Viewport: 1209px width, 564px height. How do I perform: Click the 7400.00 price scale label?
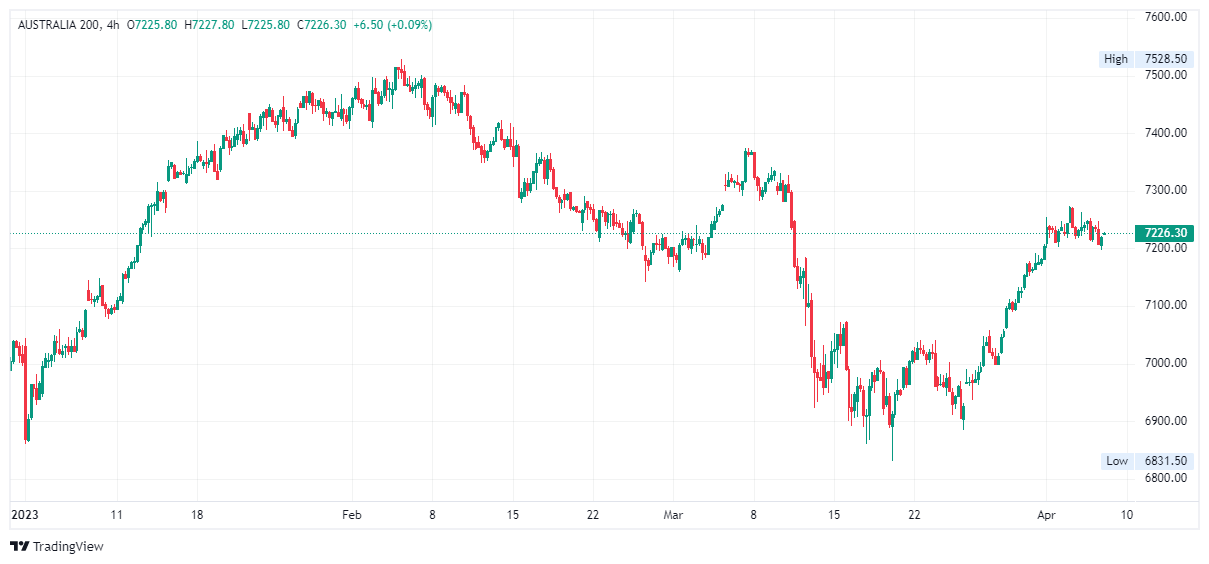pyautogui.click(x=1166, y=133)
